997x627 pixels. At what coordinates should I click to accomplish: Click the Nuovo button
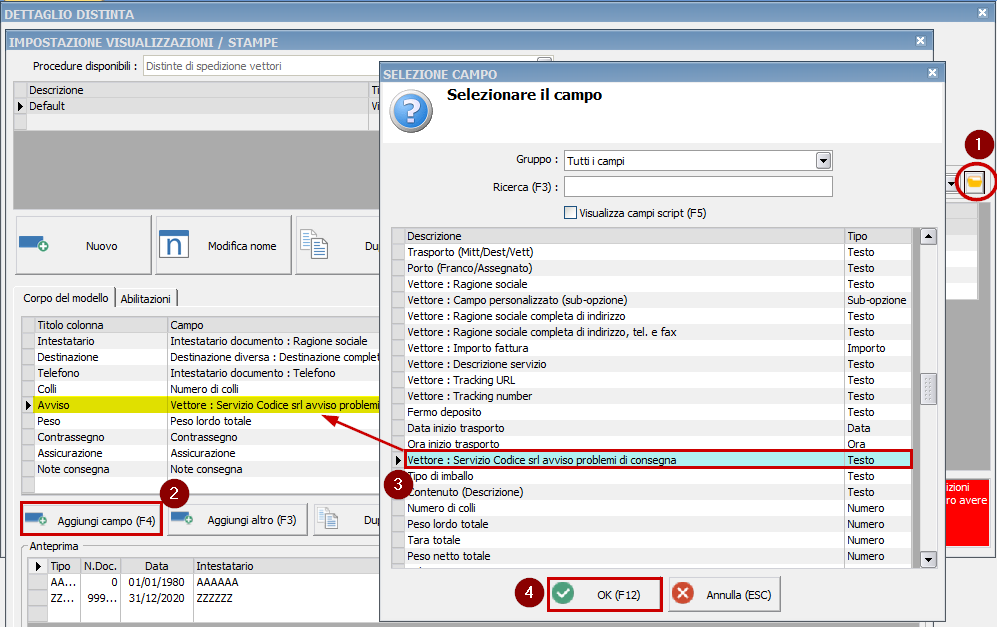pos(83,245)
